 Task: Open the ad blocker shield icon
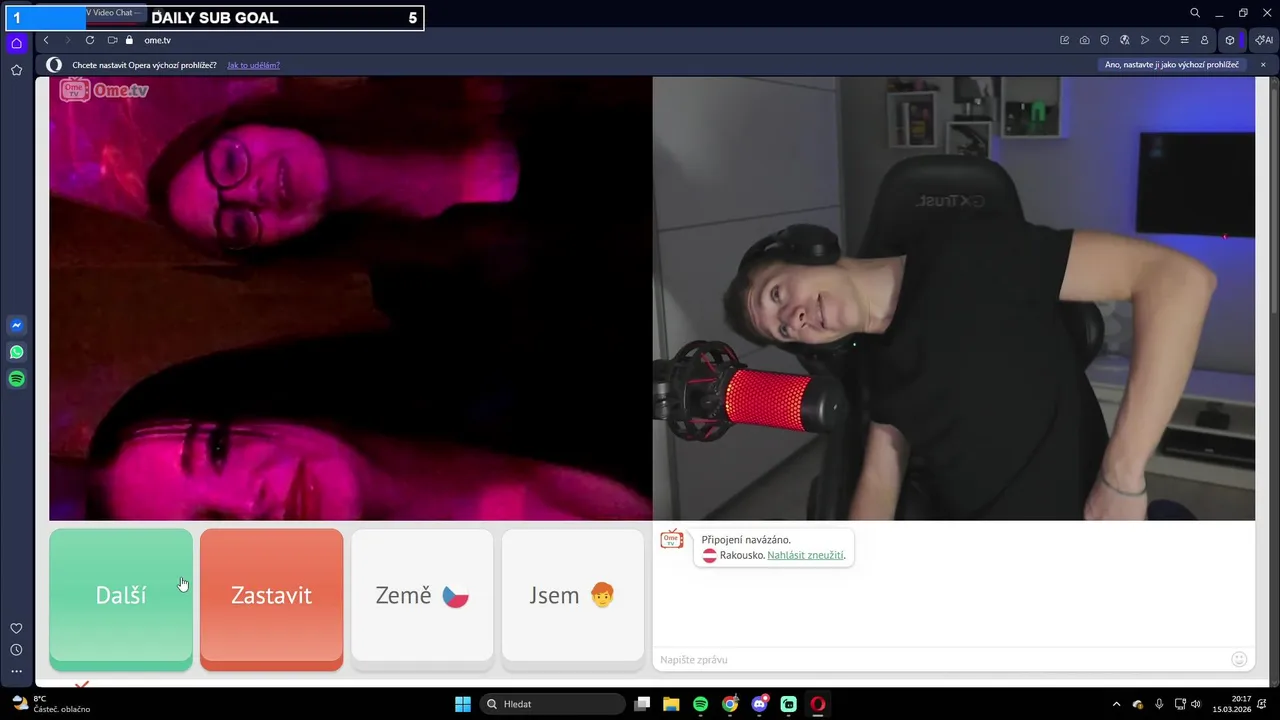pyautogui.click(x=1105, y=40)
